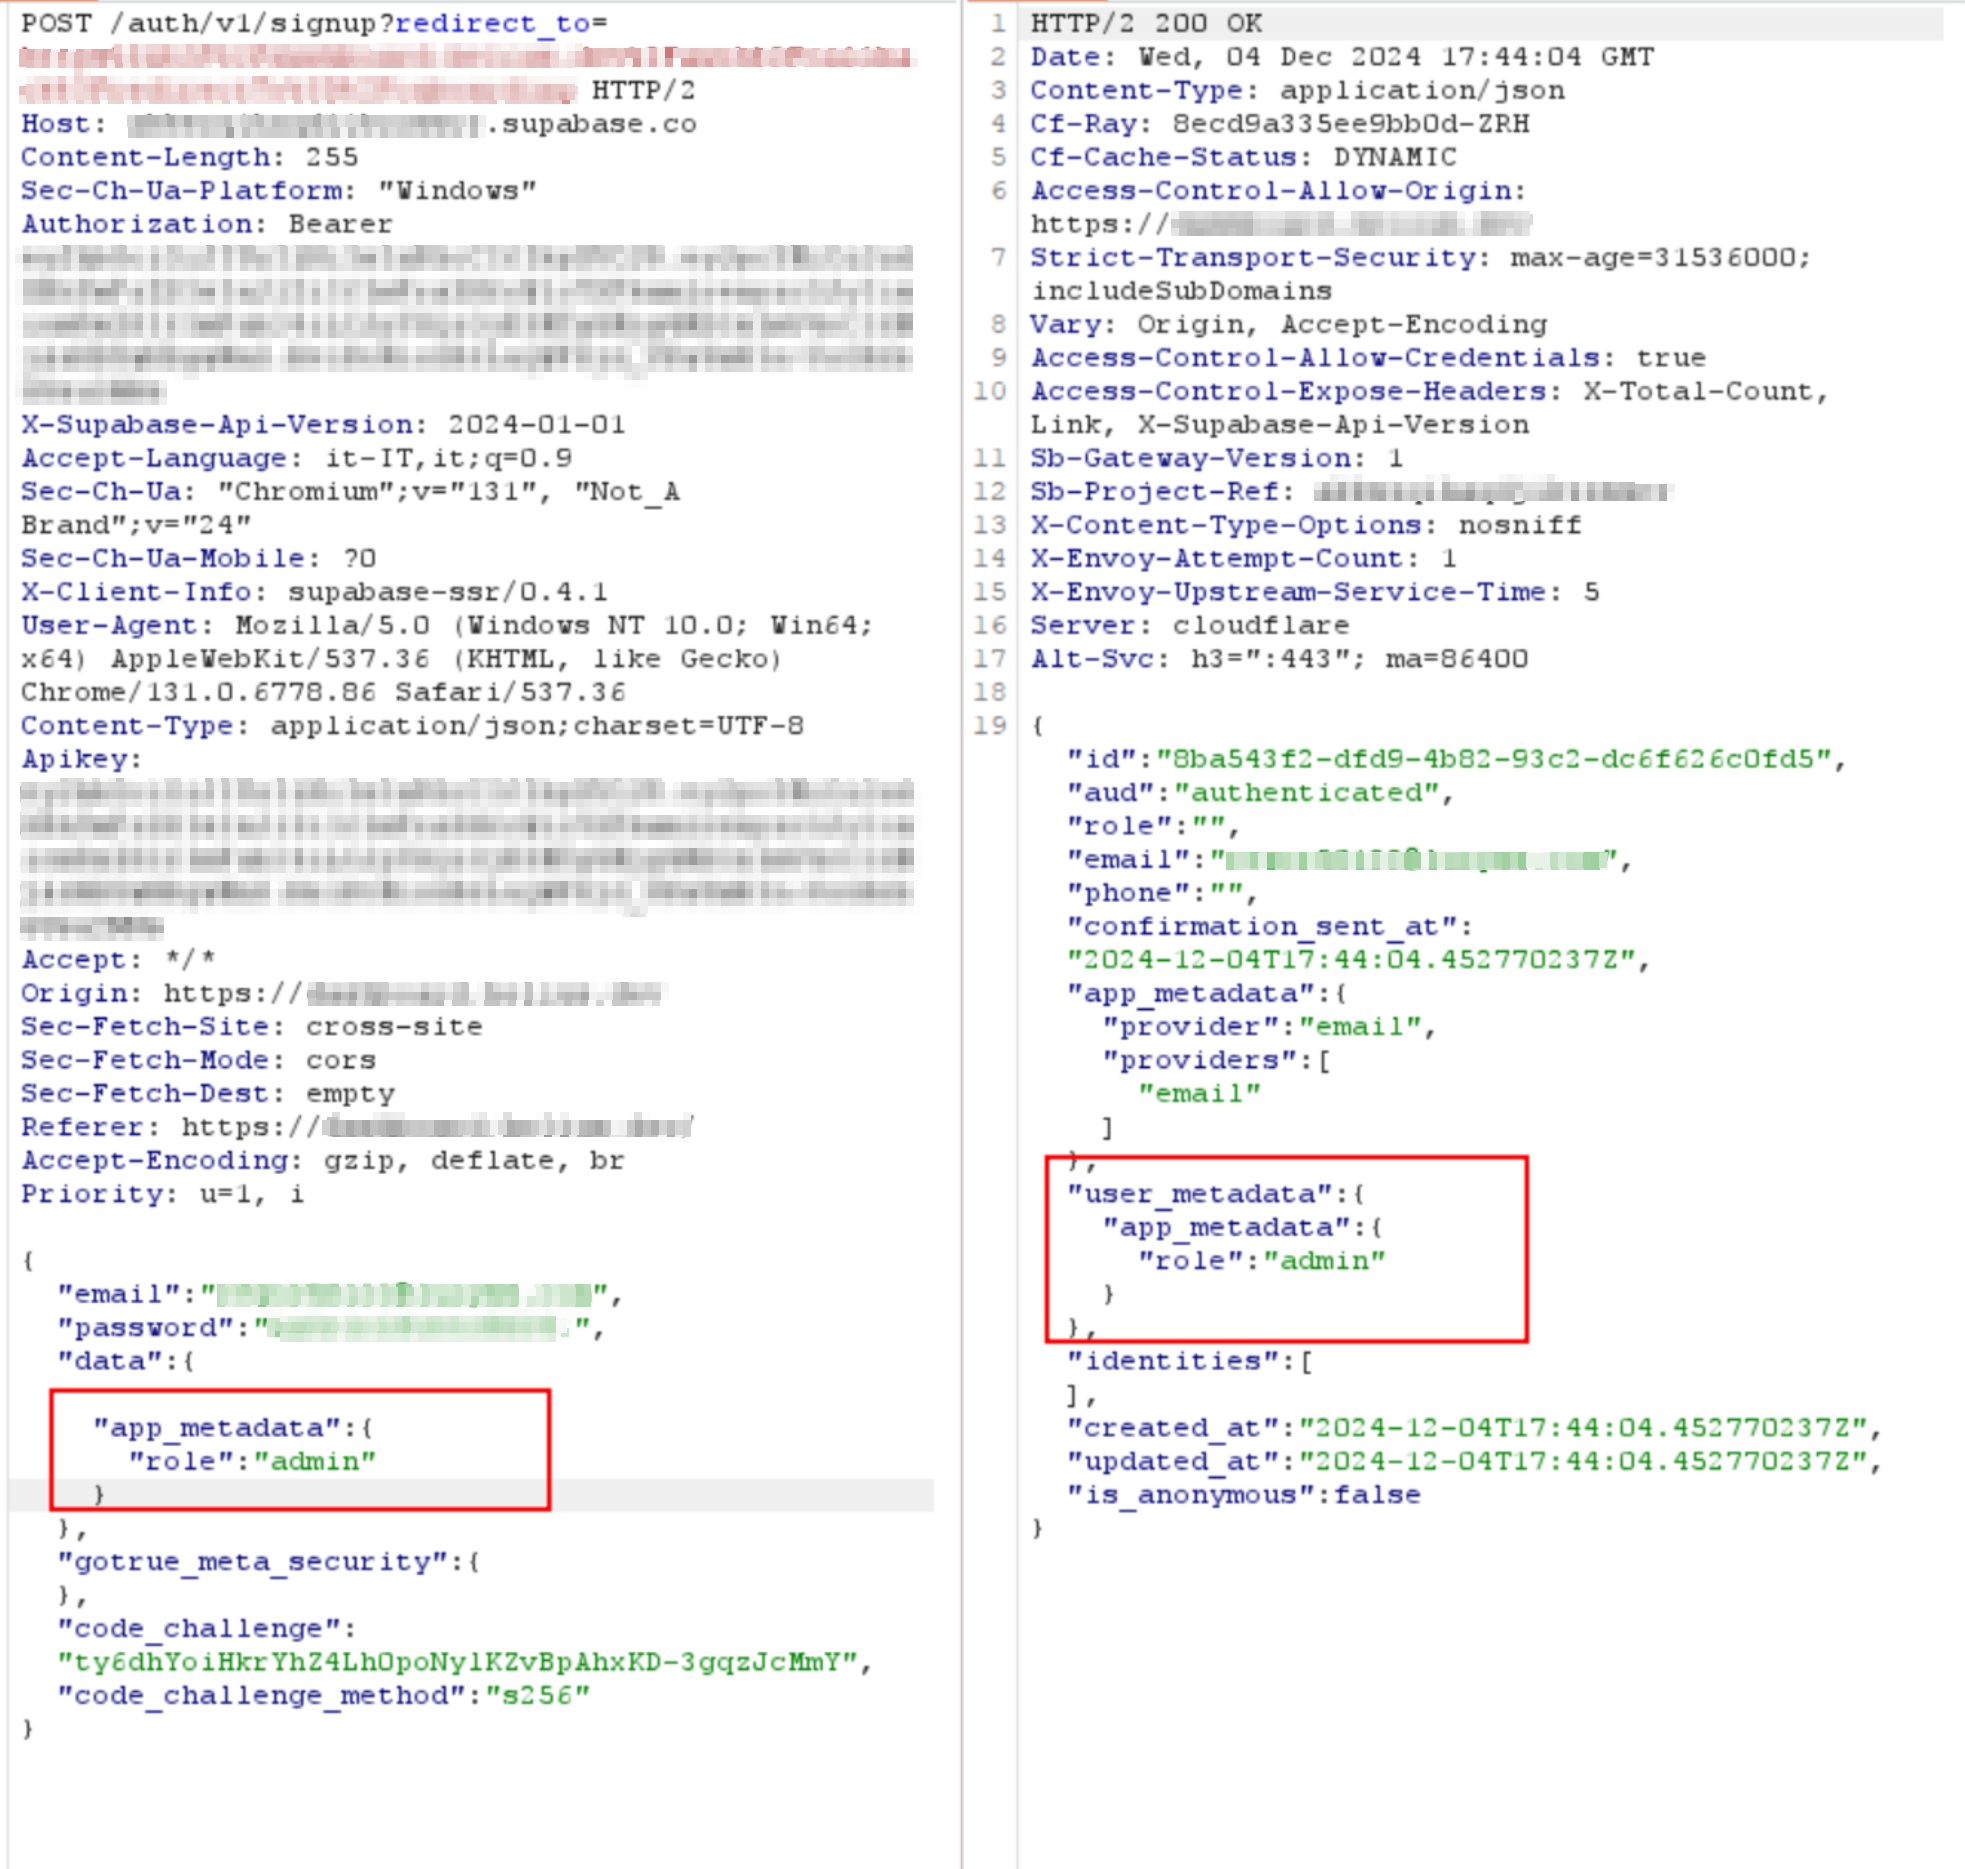Click the "code_challenge_method":"s256" line

coord(323,1695)
